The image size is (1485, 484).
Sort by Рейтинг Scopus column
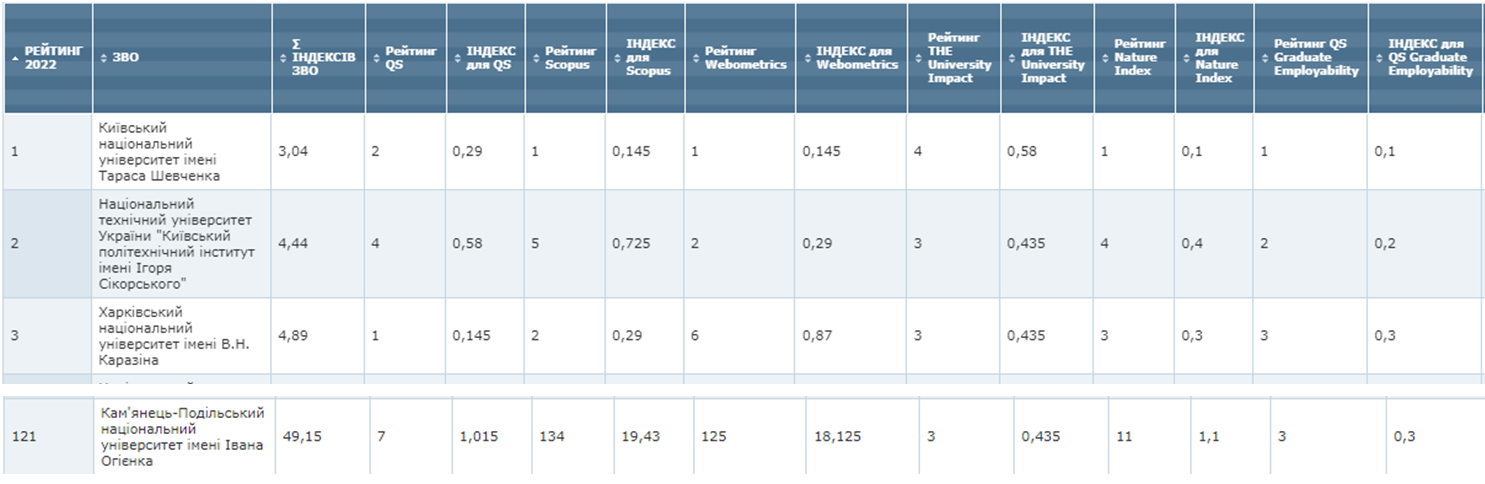tap(568, 58)
